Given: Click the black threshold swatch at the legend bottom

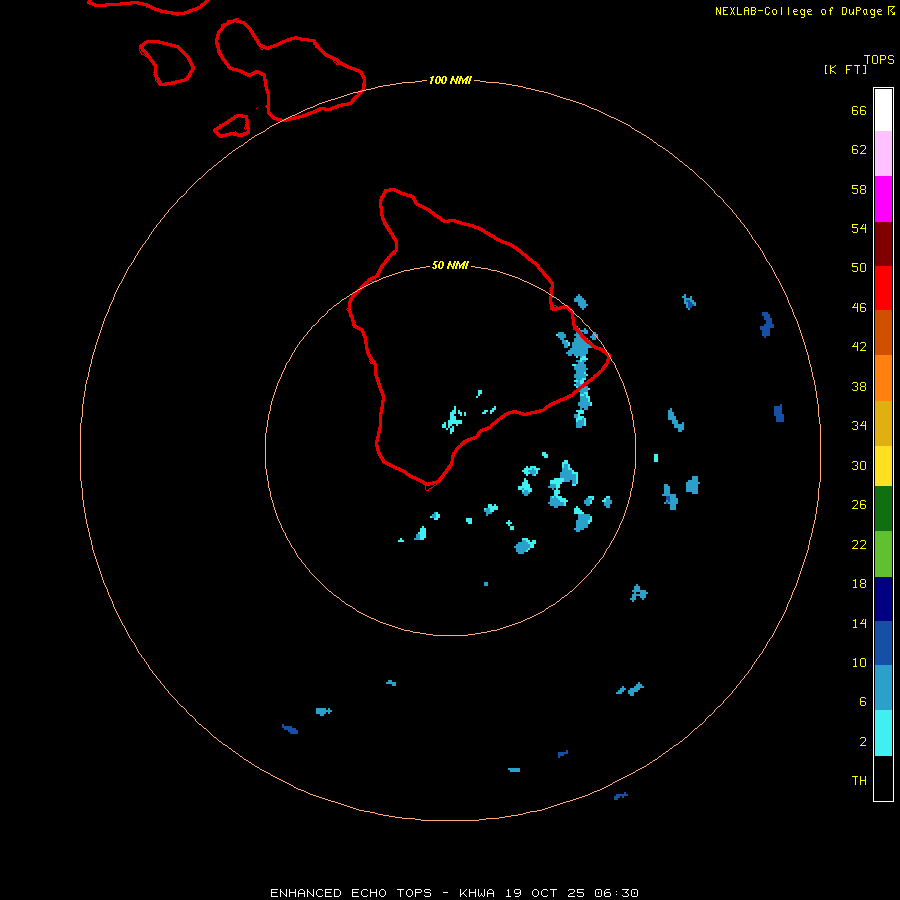Looking at the screenshot, I should 883,778.
